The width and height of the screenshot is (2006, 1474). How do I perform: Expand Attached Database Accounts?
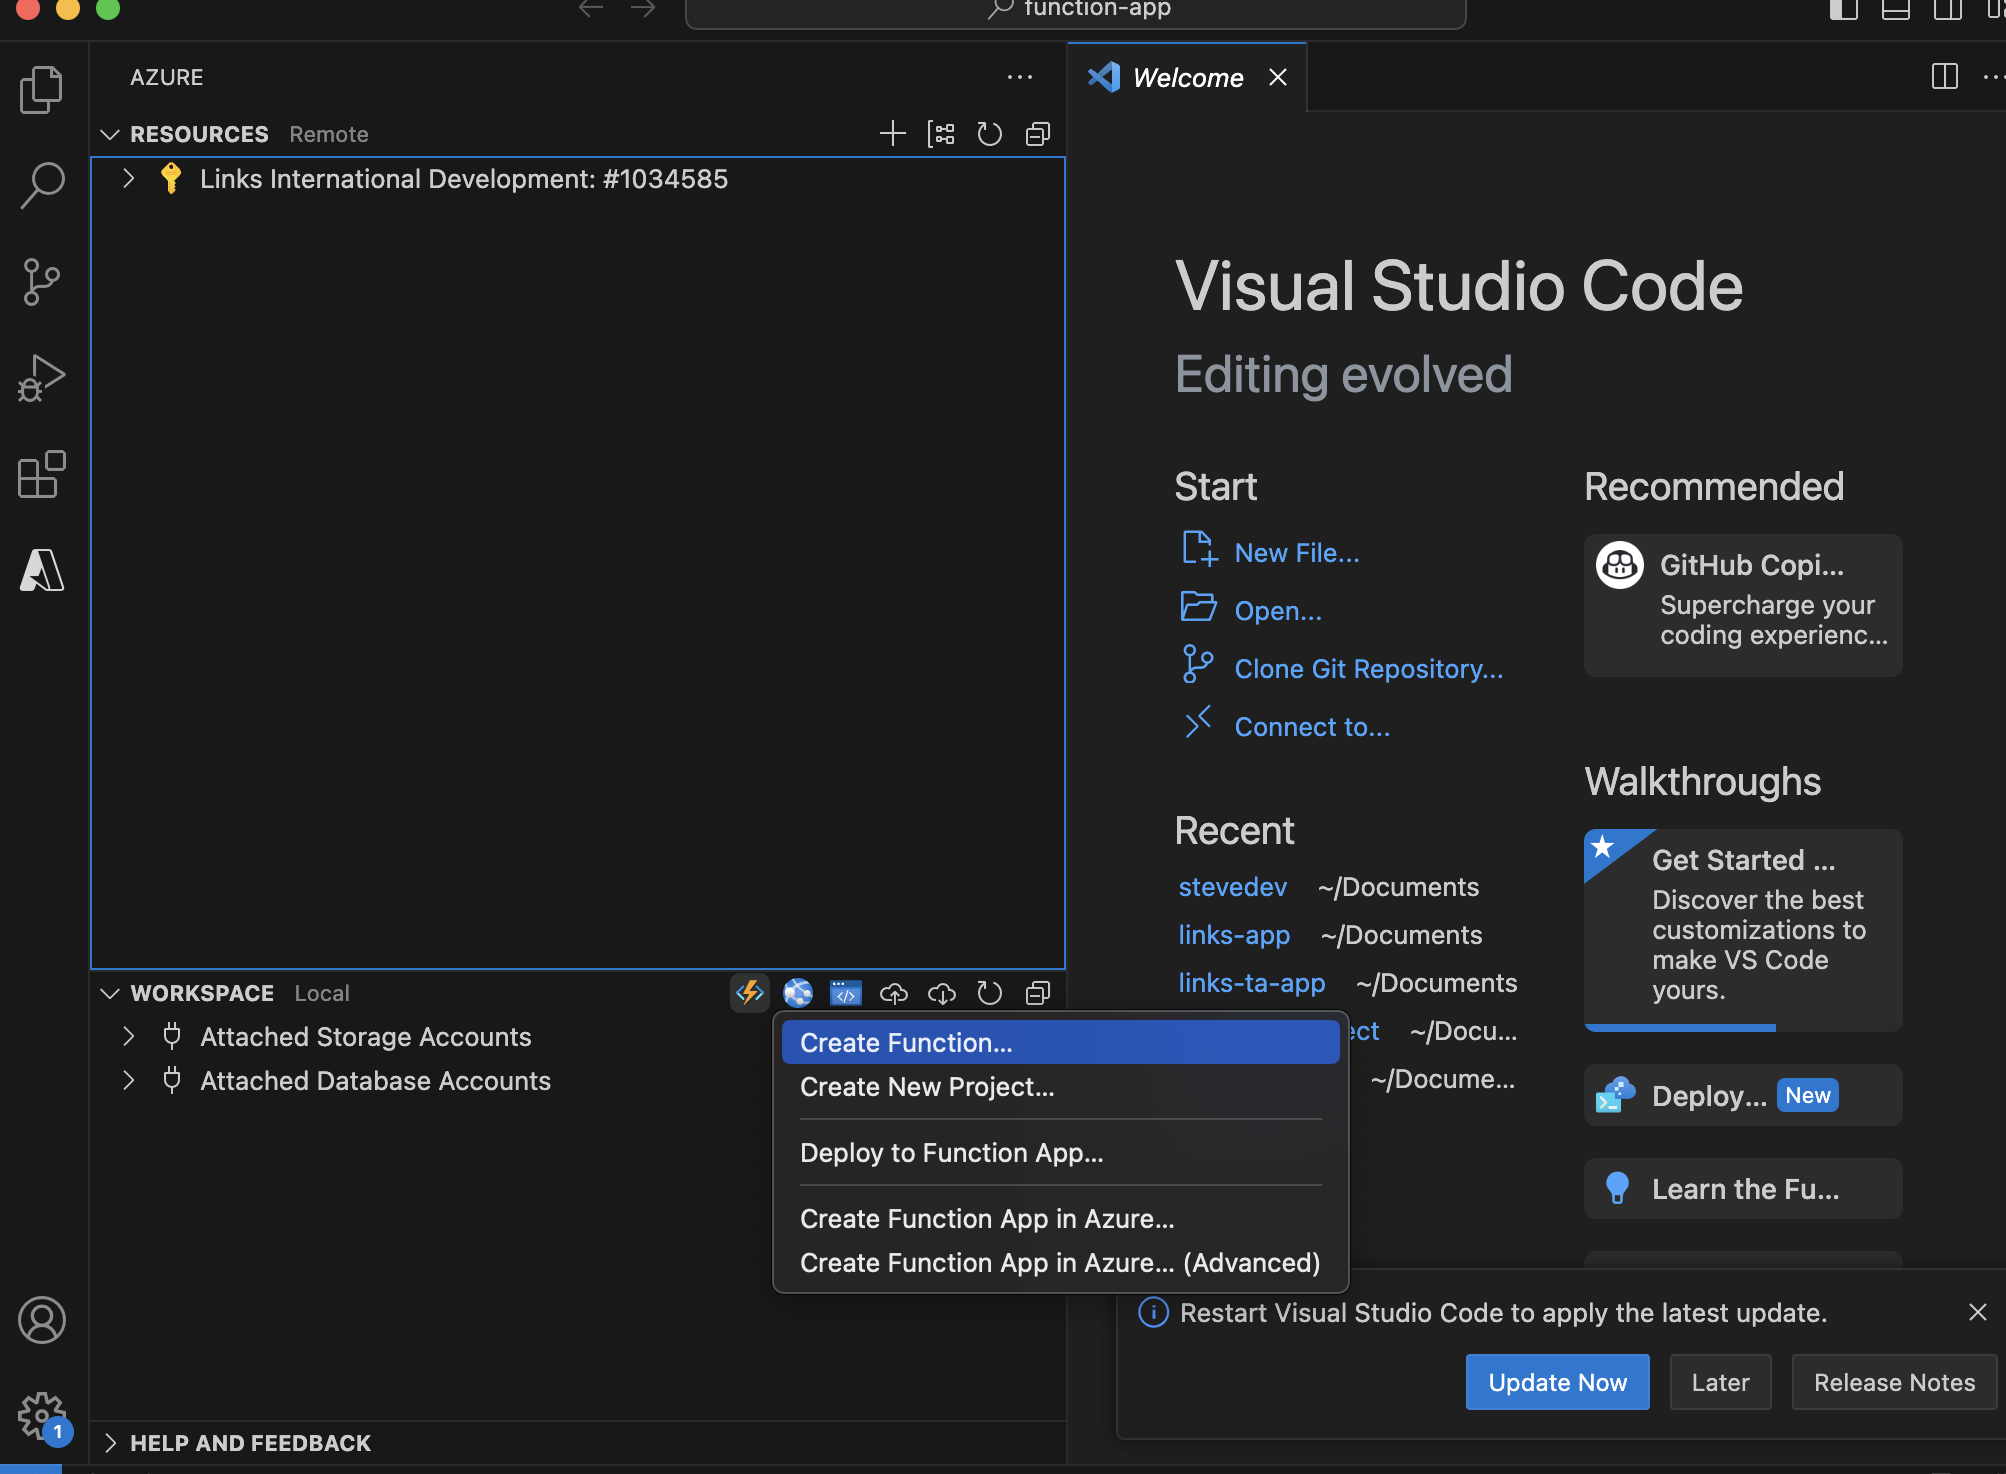(128, 1081)
